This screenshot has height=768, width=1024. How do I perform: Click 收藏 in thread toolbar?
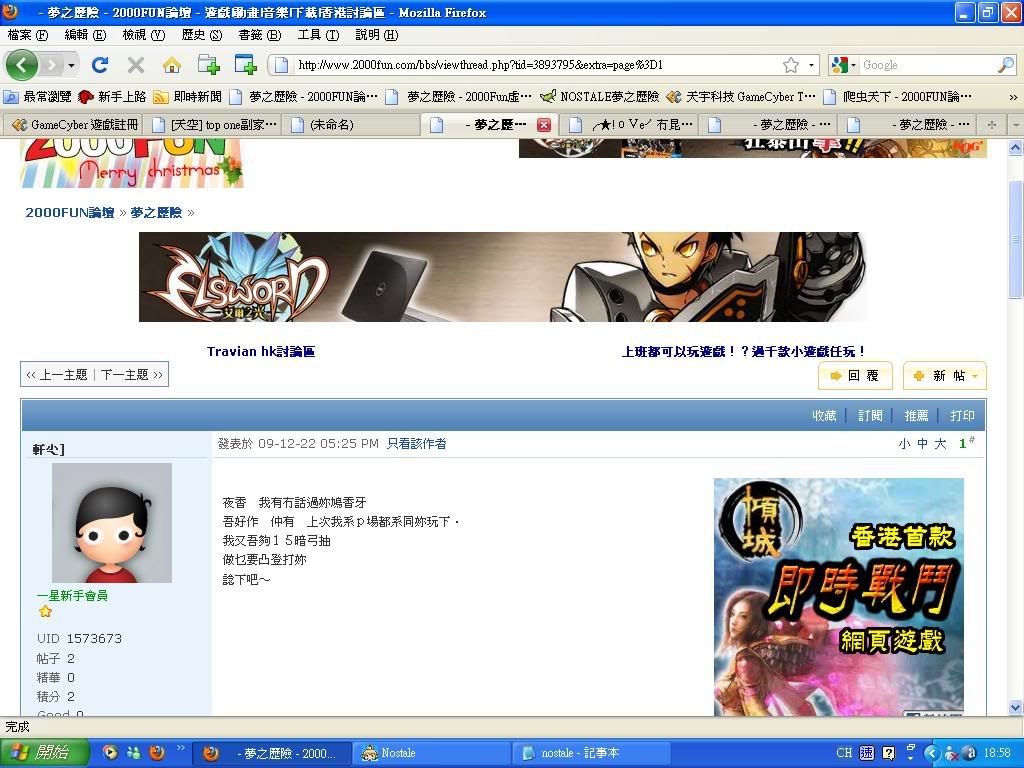click(824, 415)
